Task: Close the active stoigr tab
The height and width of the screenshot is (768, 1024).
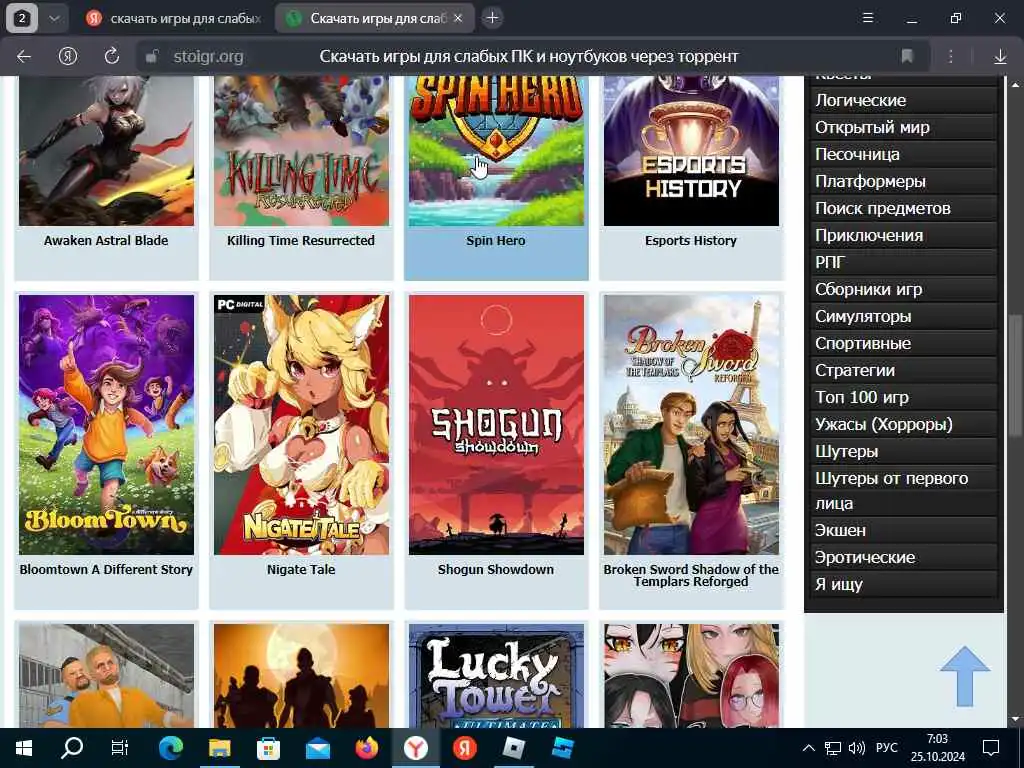Action: pos(458,18)
